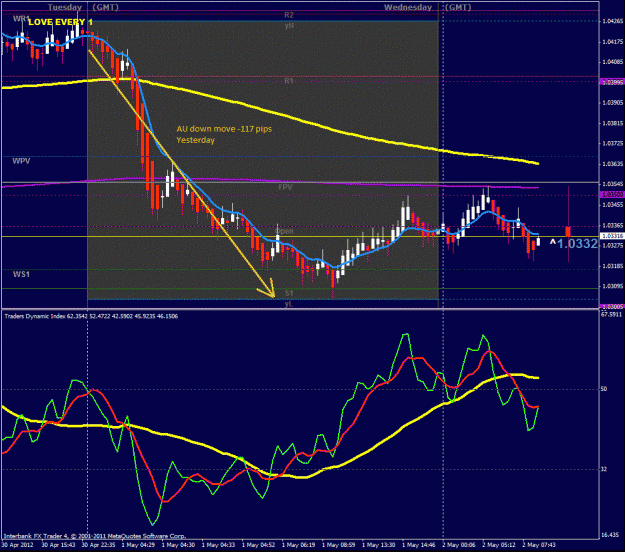The width and height of the screenshot is (625, 552).
Task: Click the '1 May 04:29' time label
Action: pos(138,545)
